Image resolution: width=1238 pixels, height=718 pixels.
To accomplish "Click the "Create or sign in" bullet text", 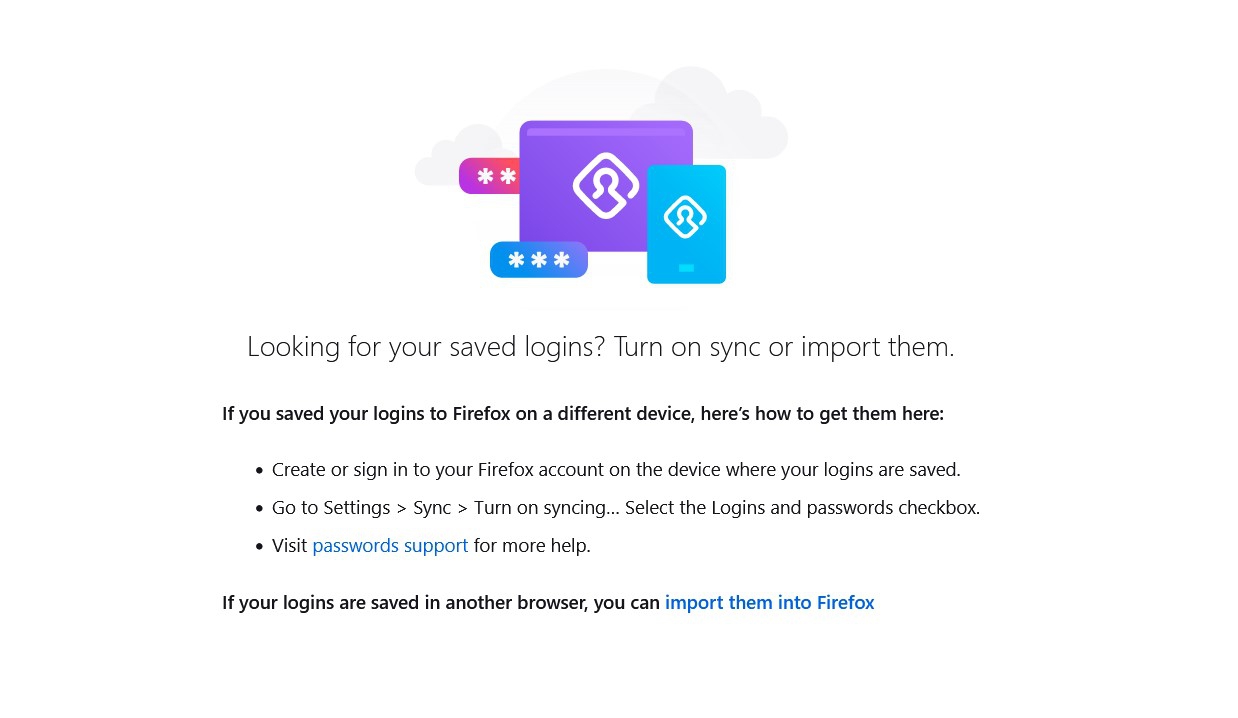I will point(615,470).
